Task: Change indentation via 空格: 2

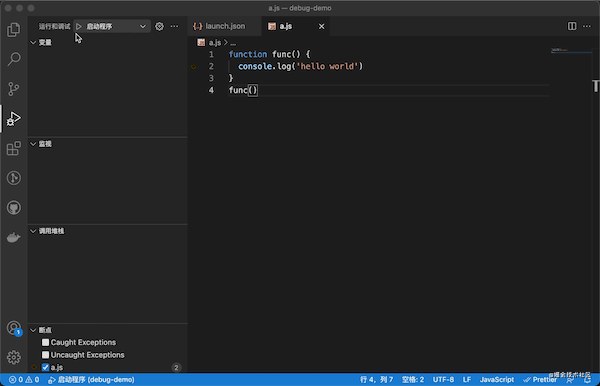Action: (x=413, y=379)
